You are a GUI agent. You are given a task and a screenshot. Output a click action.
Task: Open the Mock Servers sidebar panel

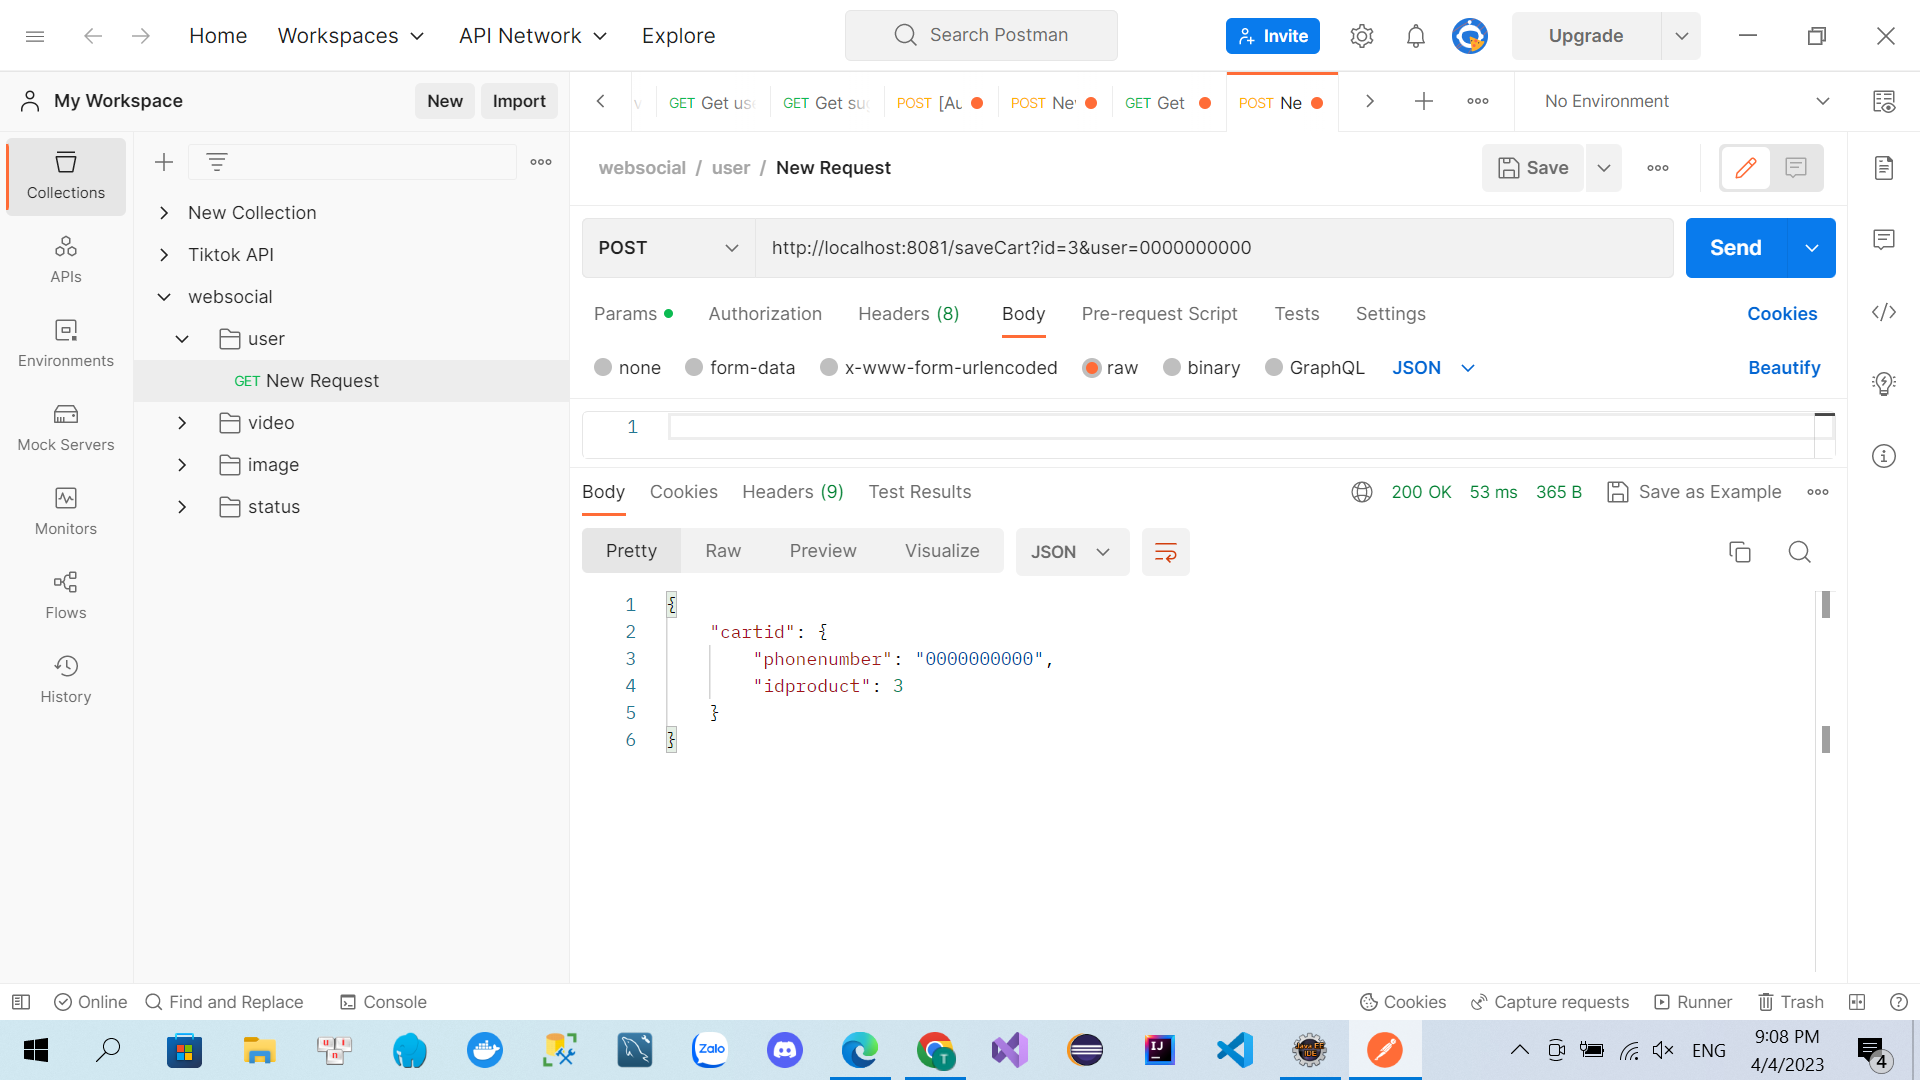(x=66, y=427)
